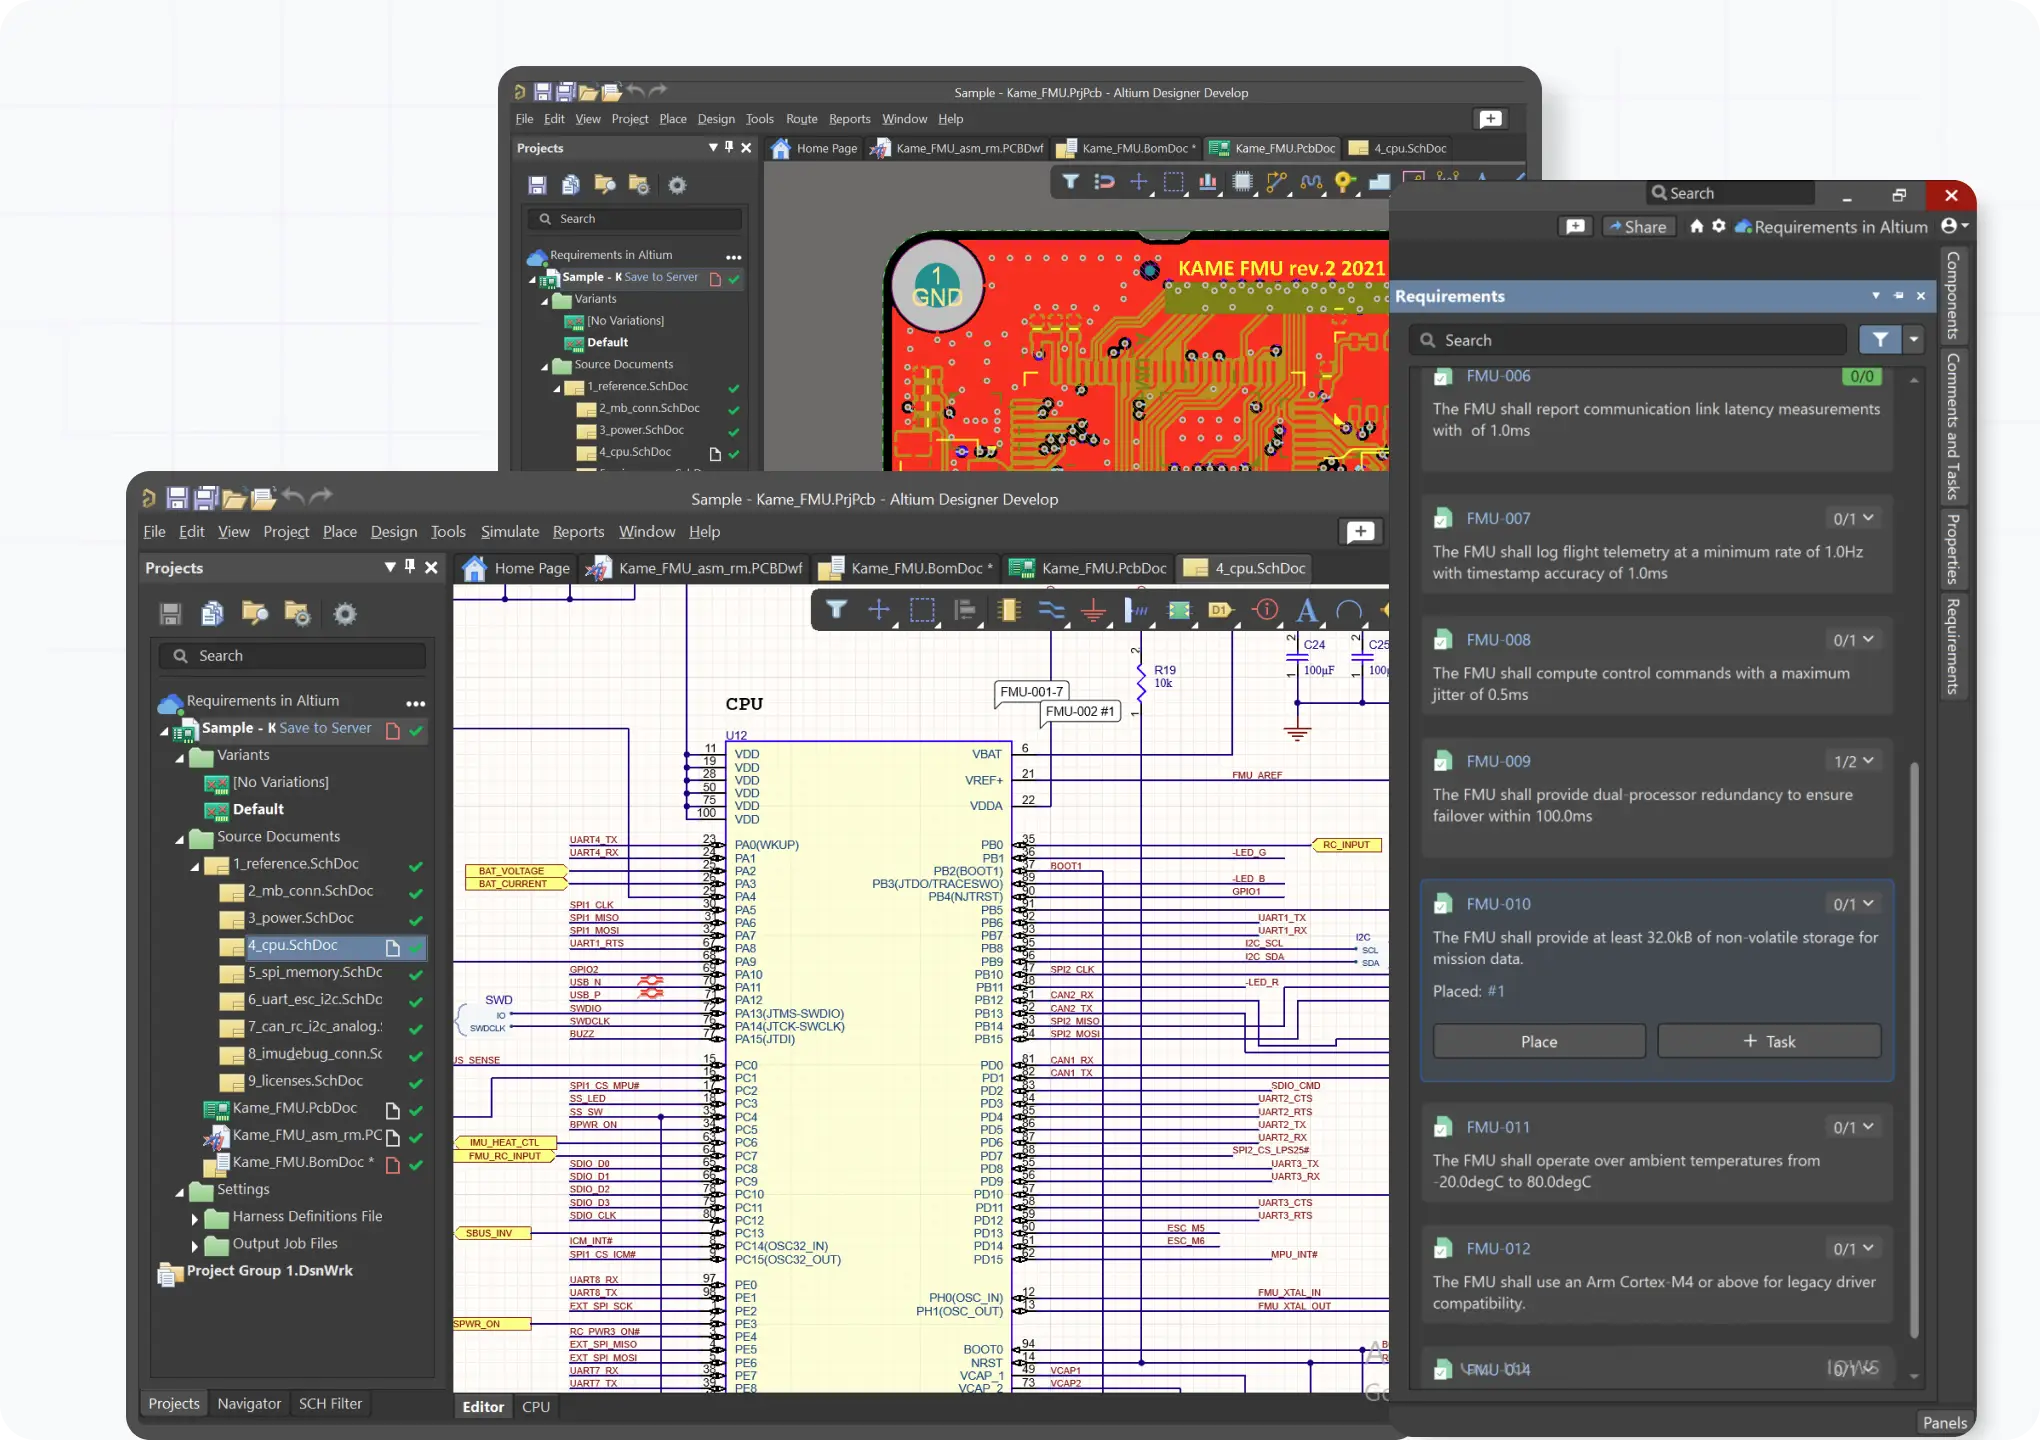Switch to the Navigator tab
The image size is (2040, 1440).
point(249,1403)
